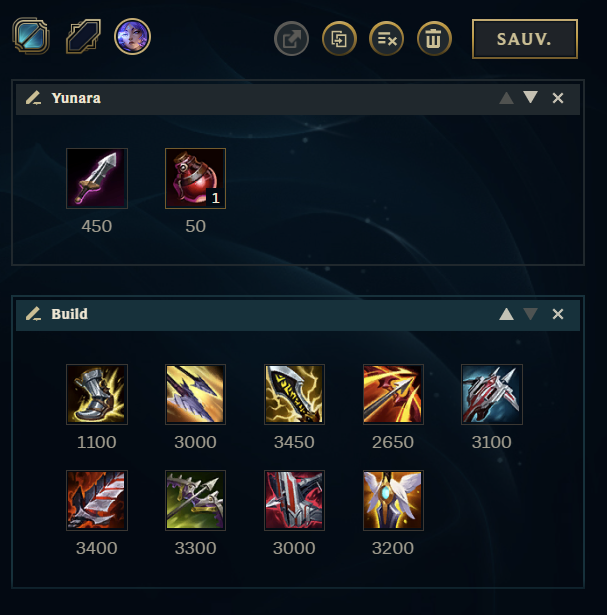The image size is (607, 615).
Task: Open the export item set icon
Action: click(291, 38)
